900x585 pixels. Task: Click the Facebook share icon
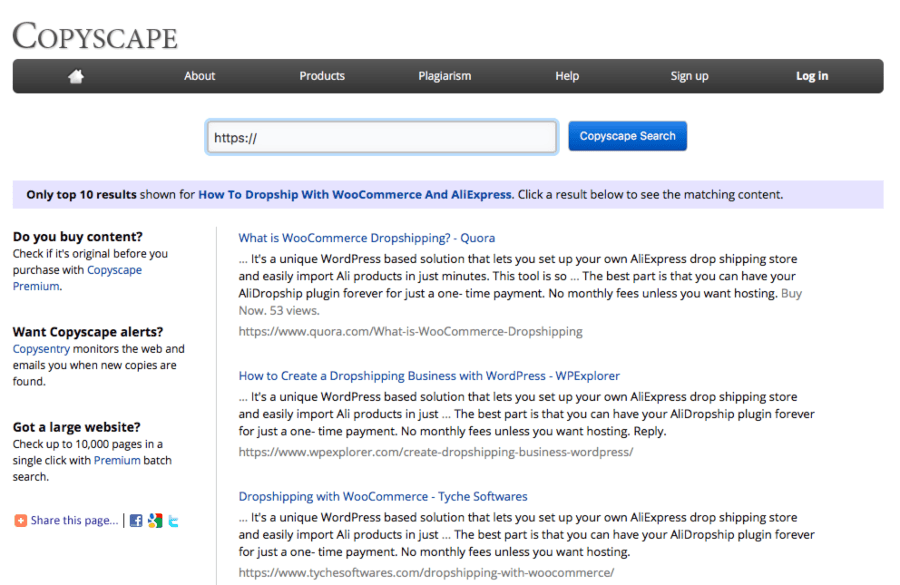pyautogui.click(x=136, y=520)
